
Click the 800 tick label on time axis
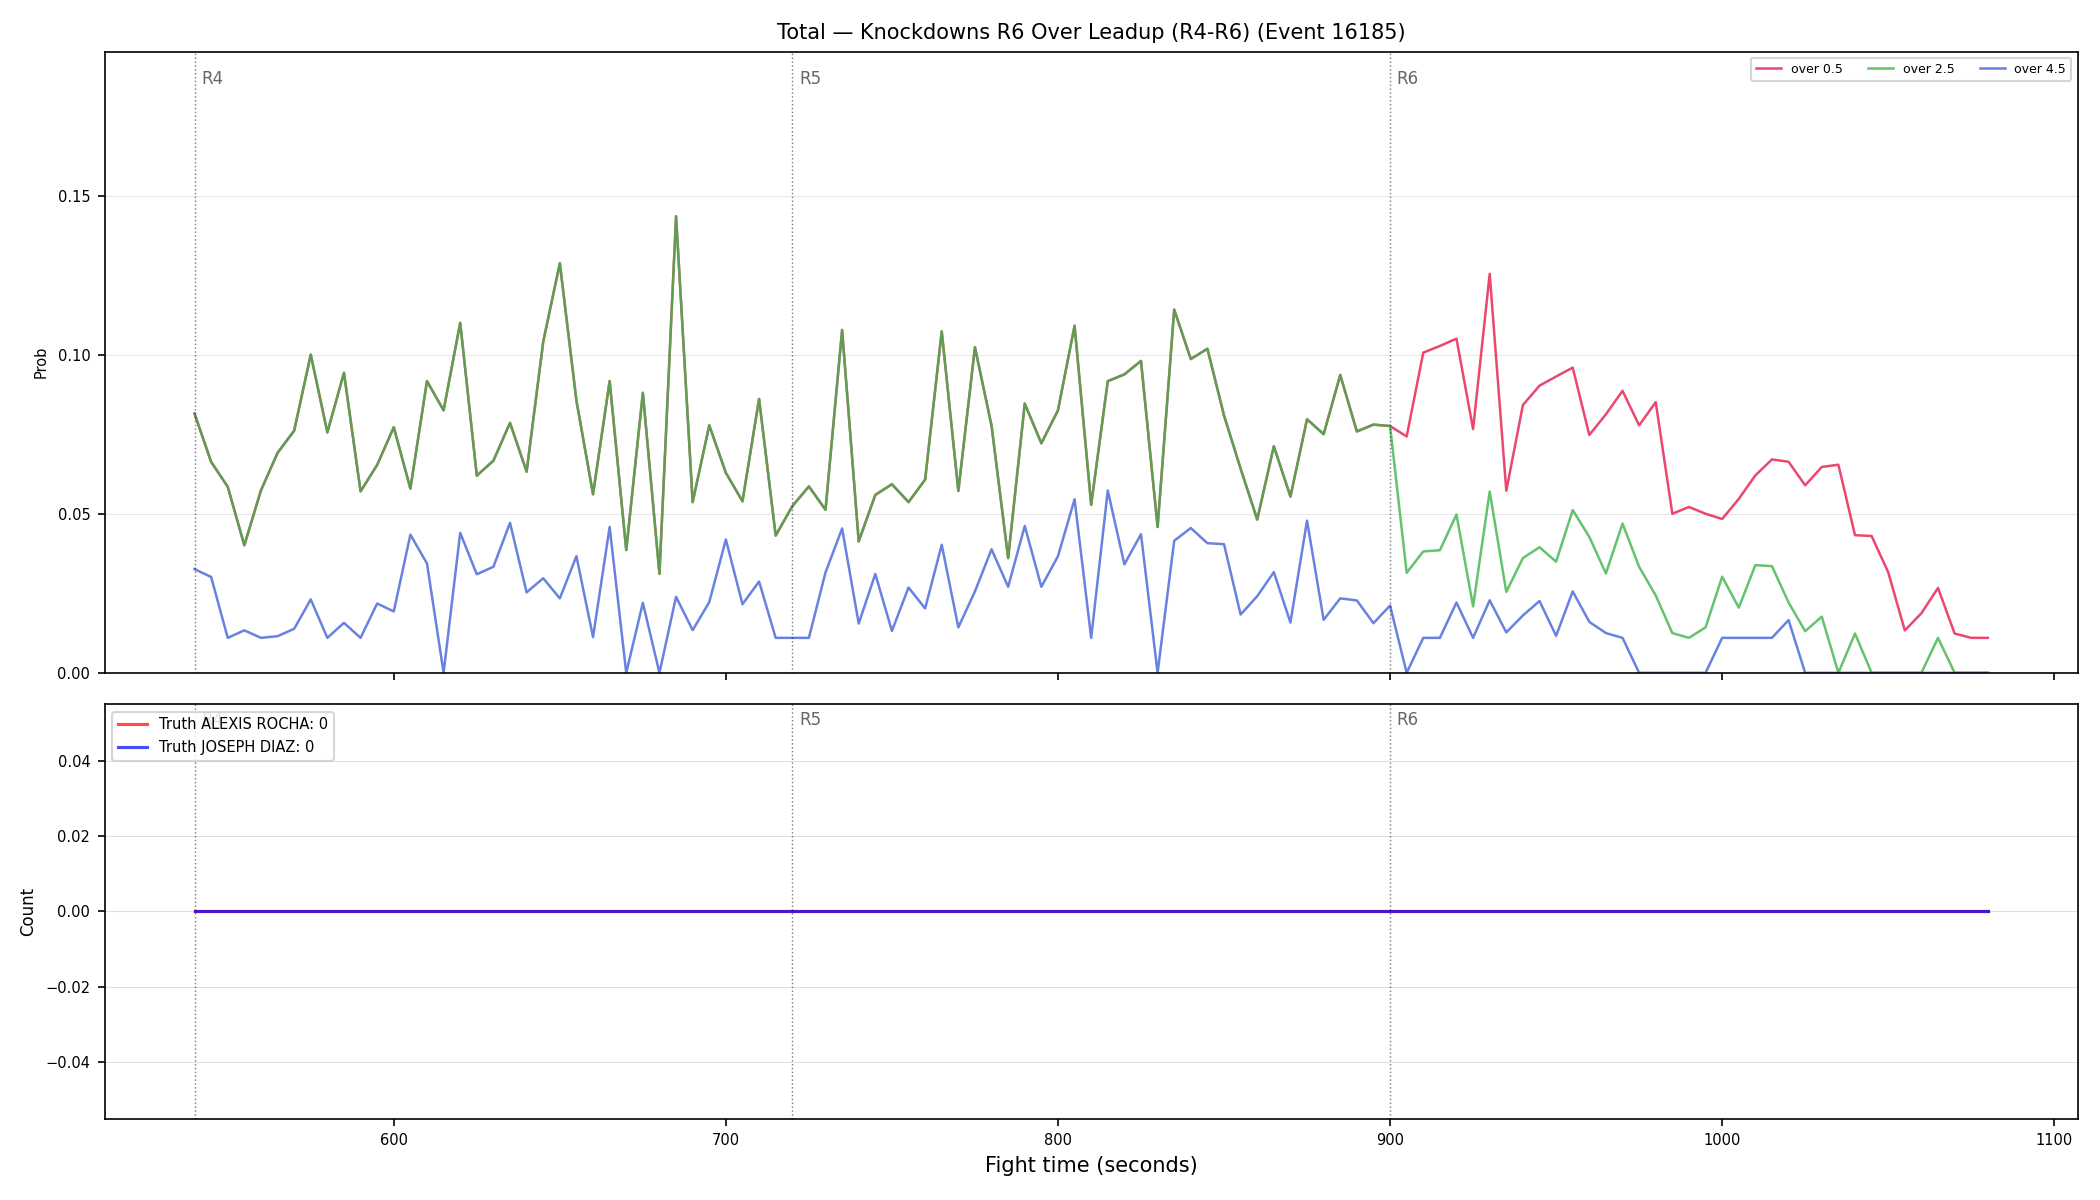point(1058,1140)
